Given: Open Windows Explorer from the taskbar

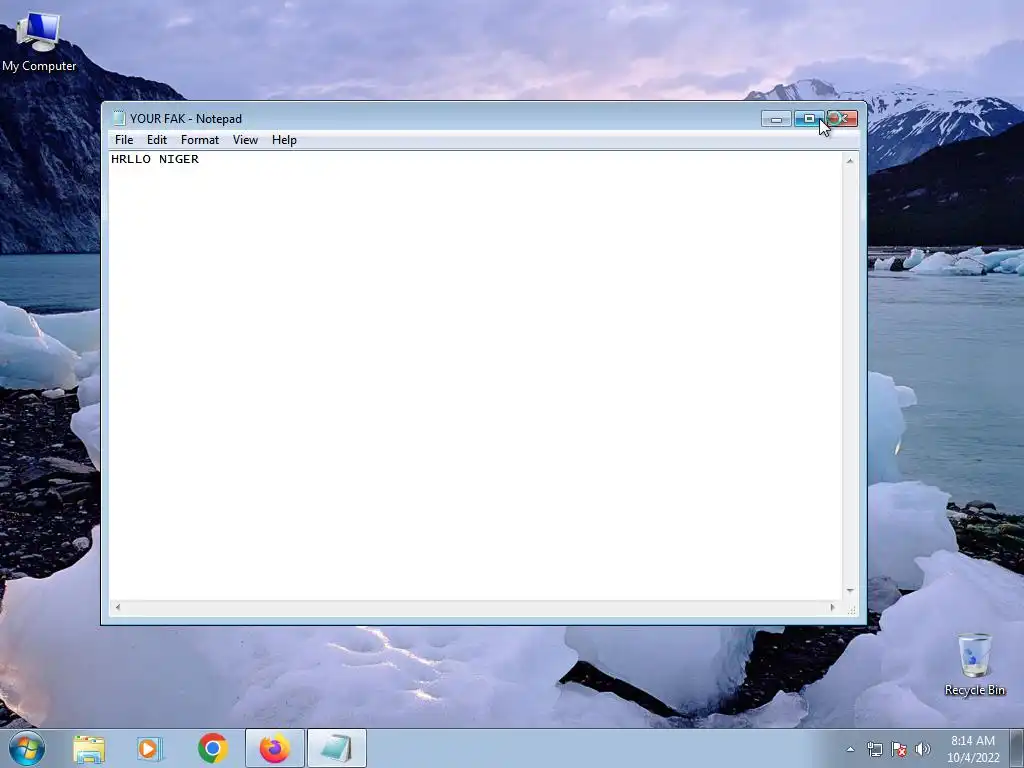Looking at the screenshot, I should pos(89,749).
